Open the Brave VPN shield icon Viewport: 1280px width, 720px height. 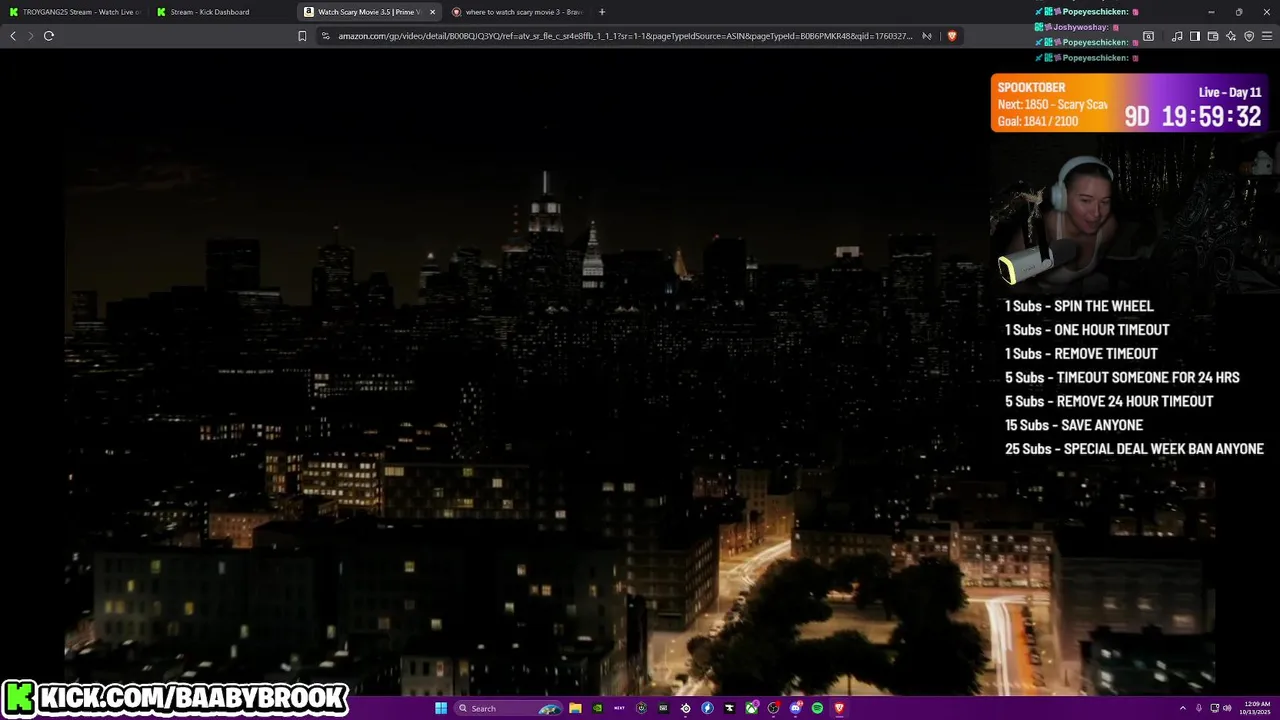(1249, 36)
